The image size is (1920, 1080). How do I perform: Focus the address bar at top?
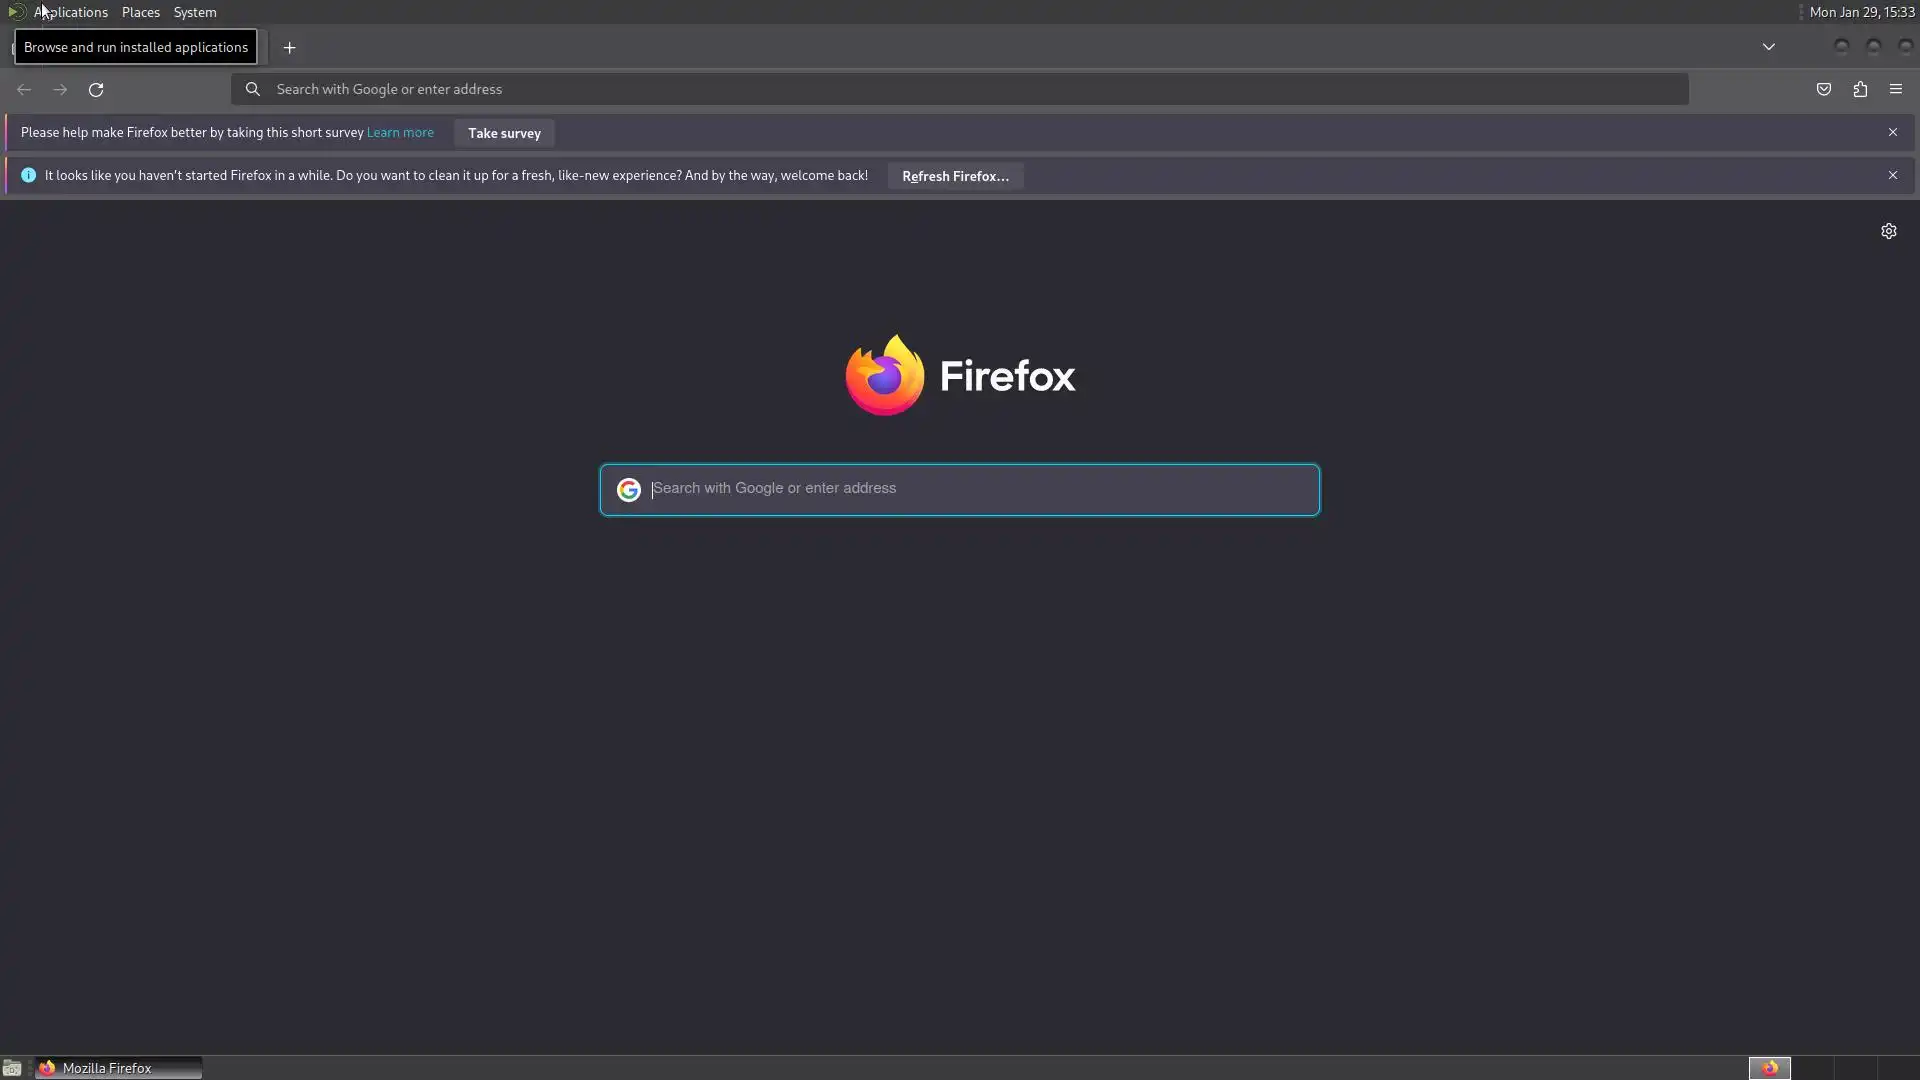960,89
